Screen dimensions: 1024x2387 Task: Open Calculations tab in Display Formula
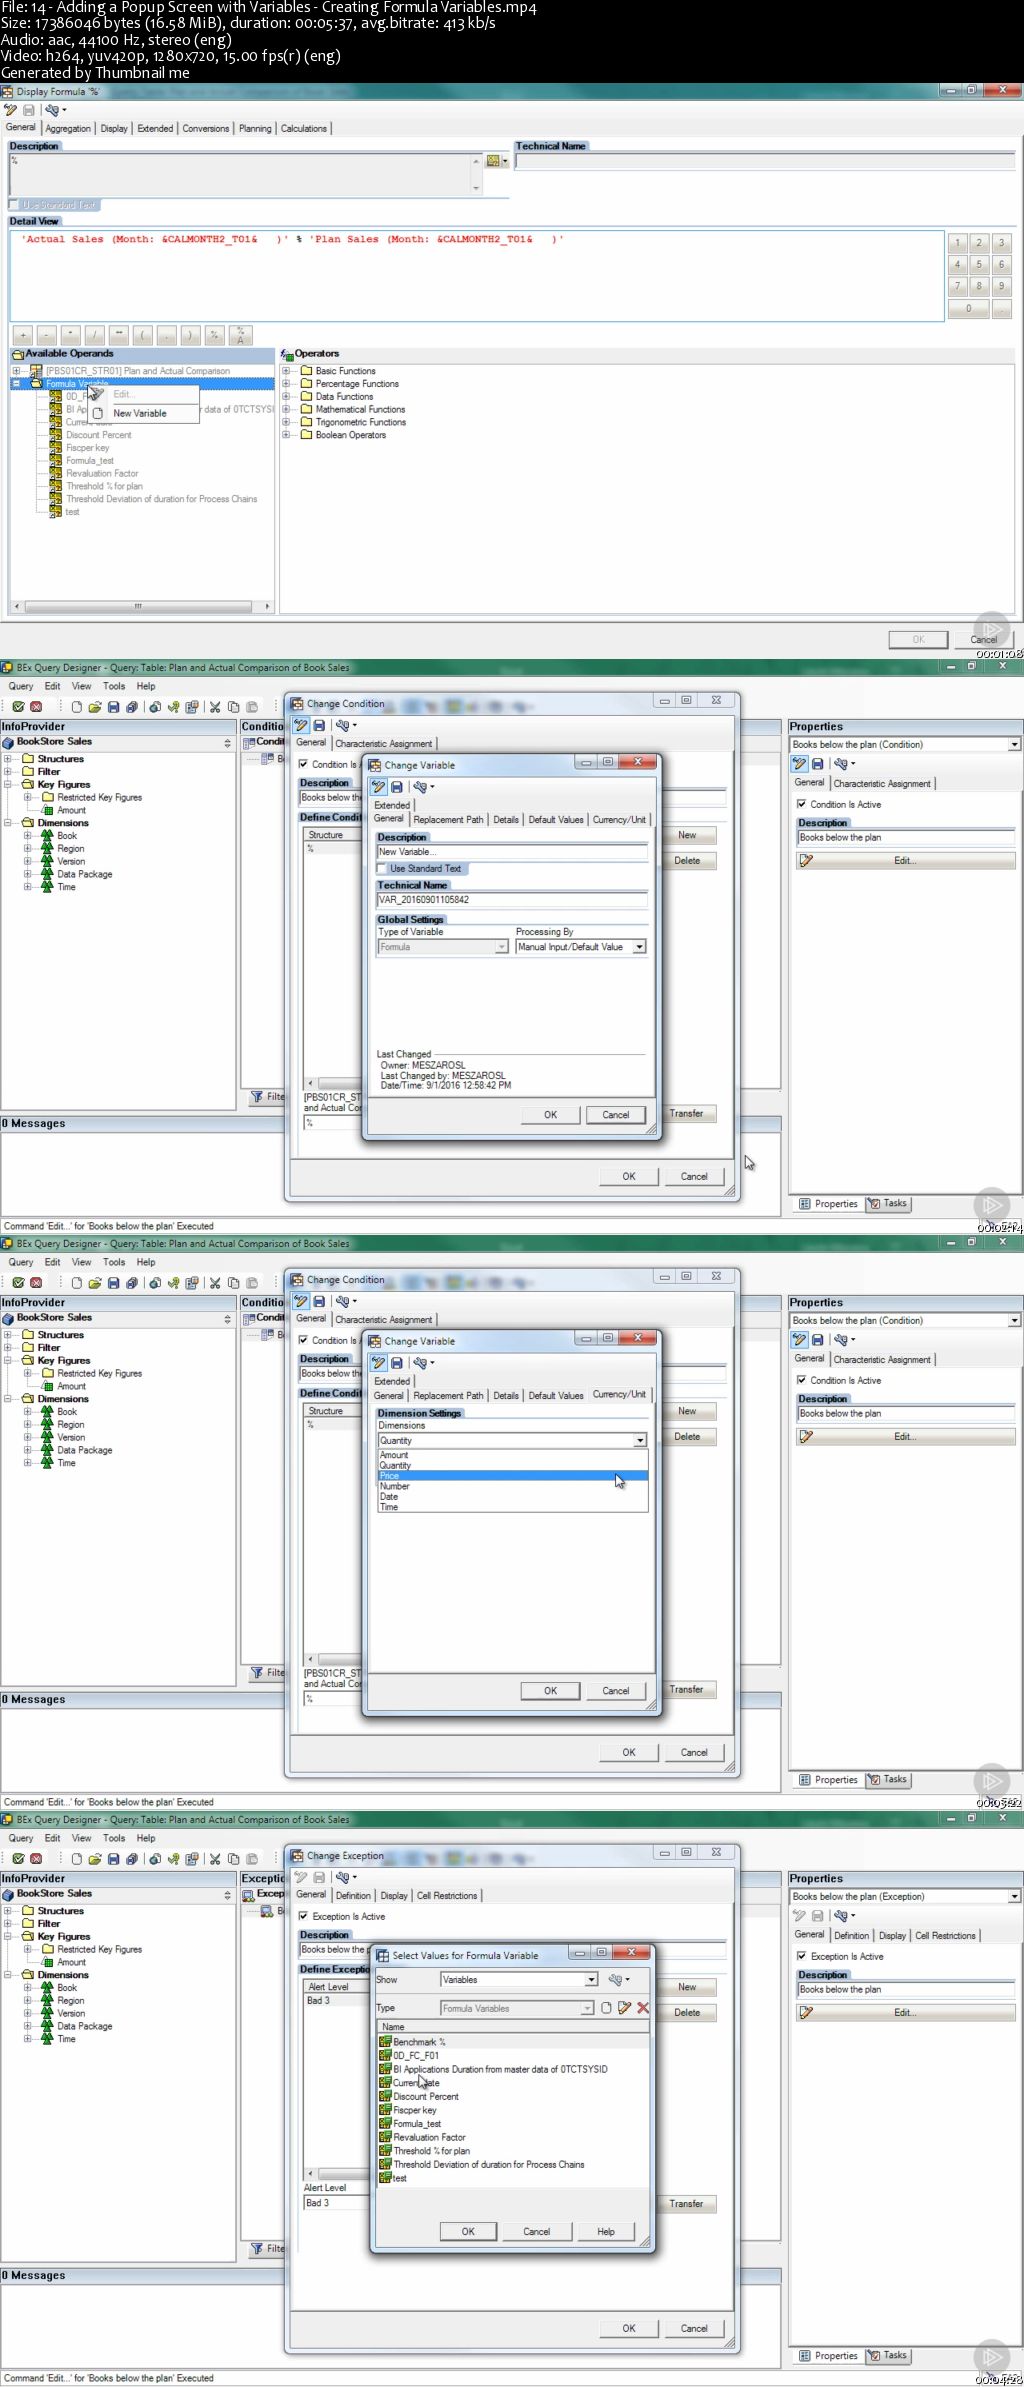(x=303, y=129)
